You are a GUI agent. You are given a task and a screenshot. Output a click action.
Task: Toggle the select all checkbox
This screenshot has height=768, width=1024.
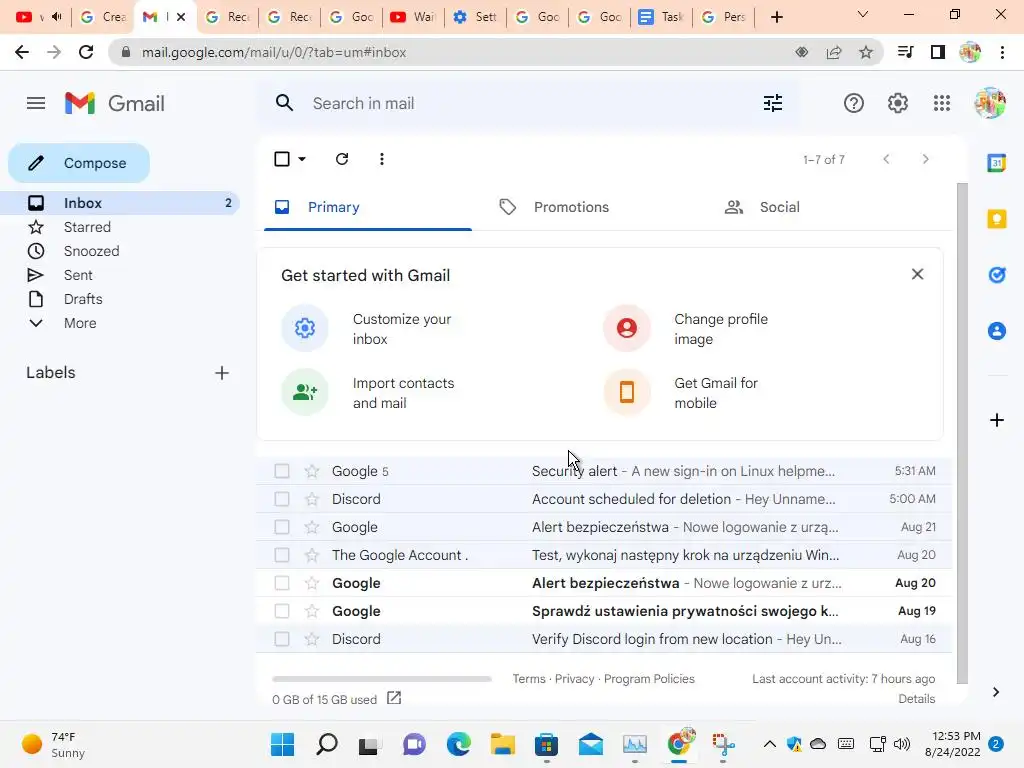click(282, 159)
